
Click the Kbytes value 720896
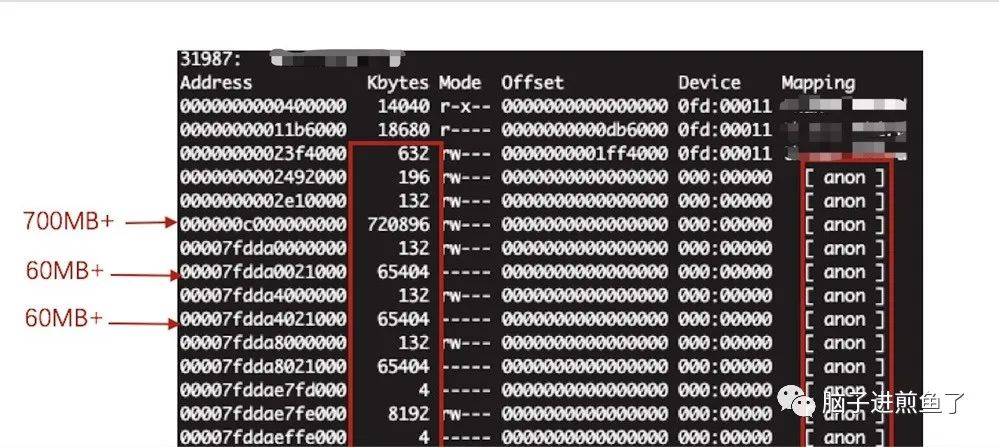(398, 225)
